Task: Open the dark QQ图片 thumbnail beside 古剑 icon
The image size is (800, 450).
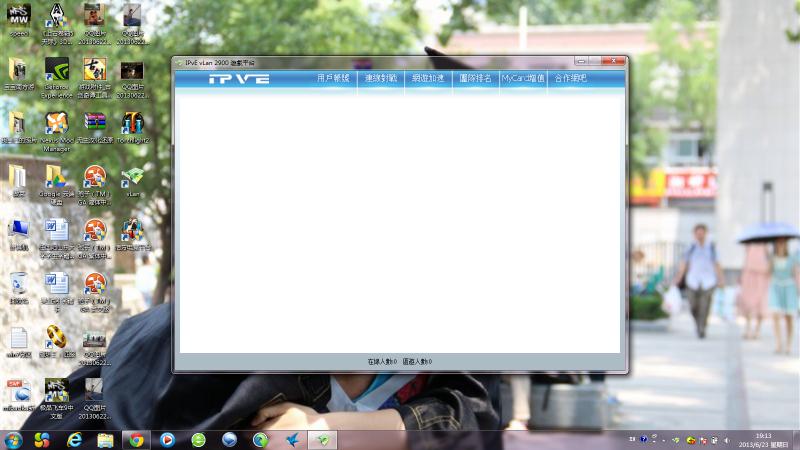Action: 133,78
